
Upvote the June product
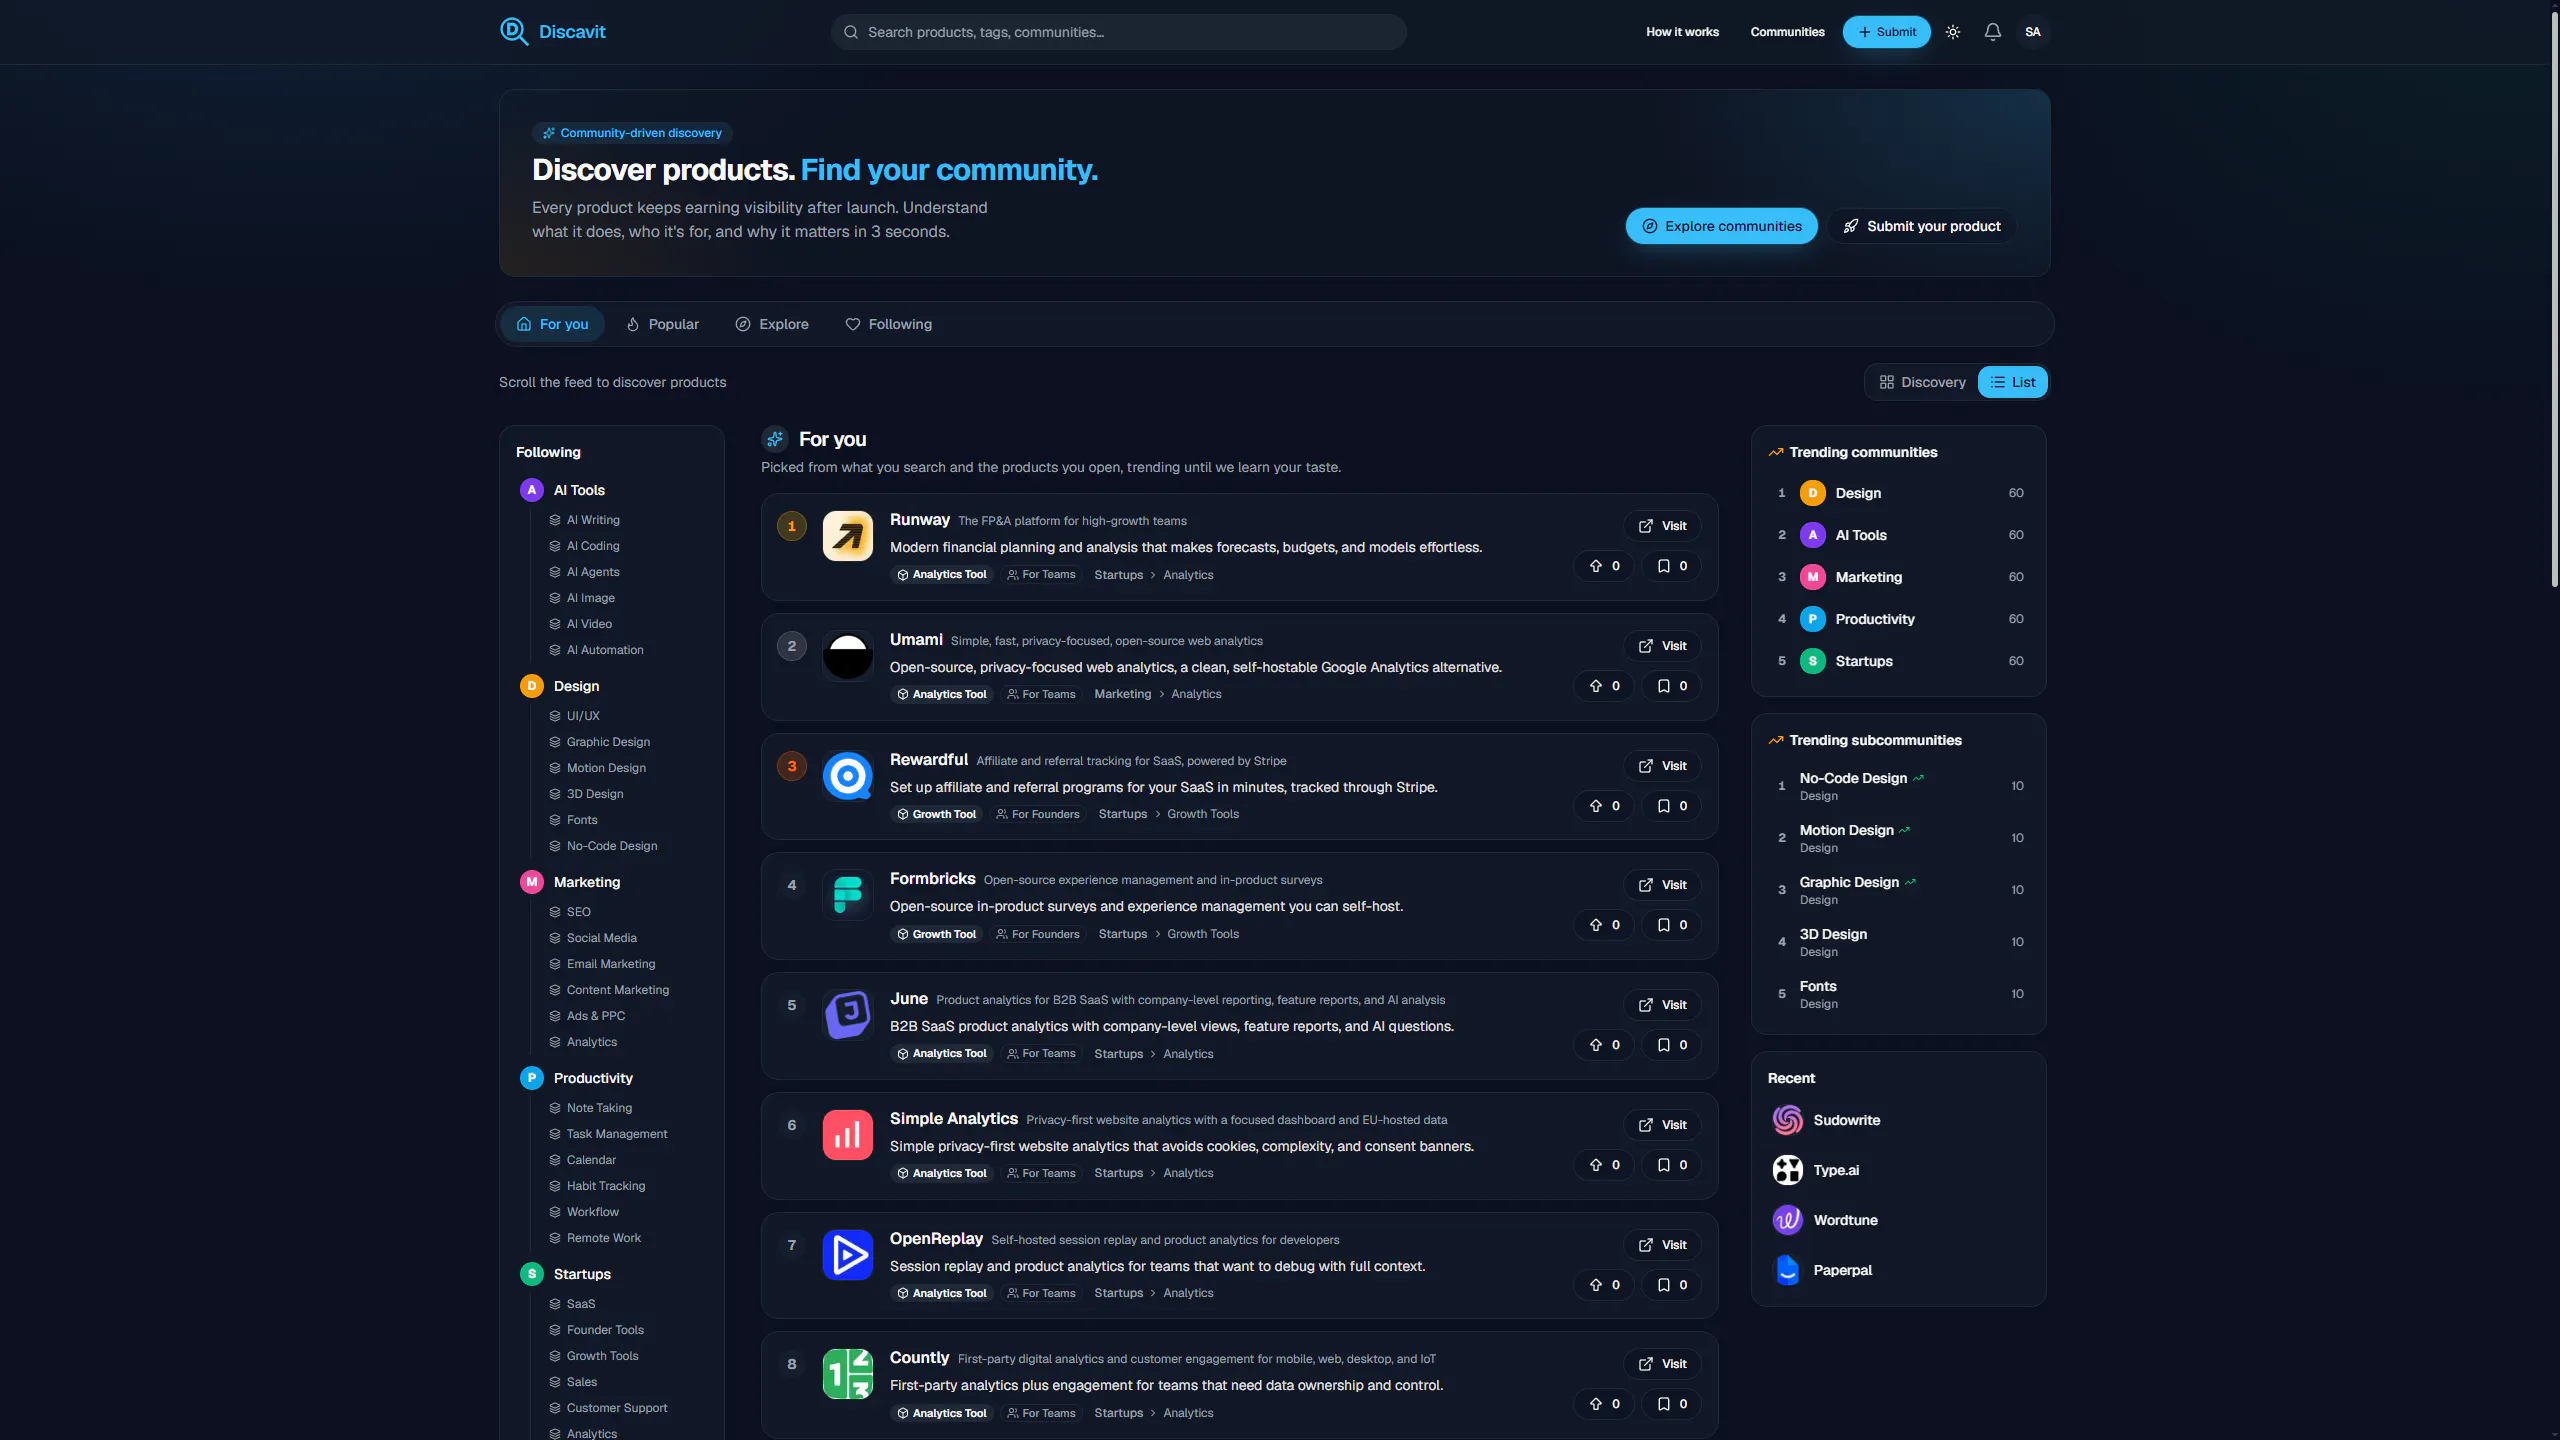[x=1604, y=1045]
